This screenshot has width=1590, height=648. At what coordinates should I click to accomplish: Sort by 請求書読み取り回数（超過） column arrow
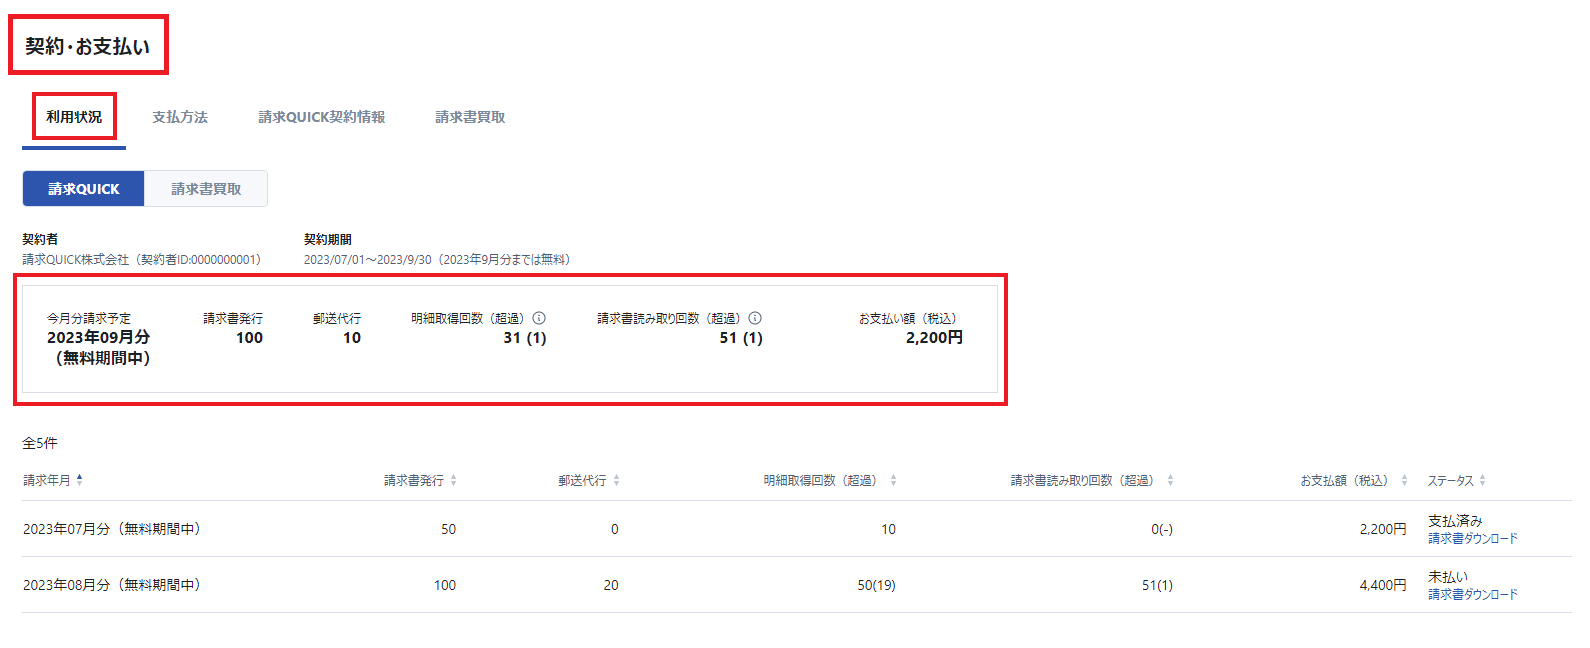(x=1170, y=480)
